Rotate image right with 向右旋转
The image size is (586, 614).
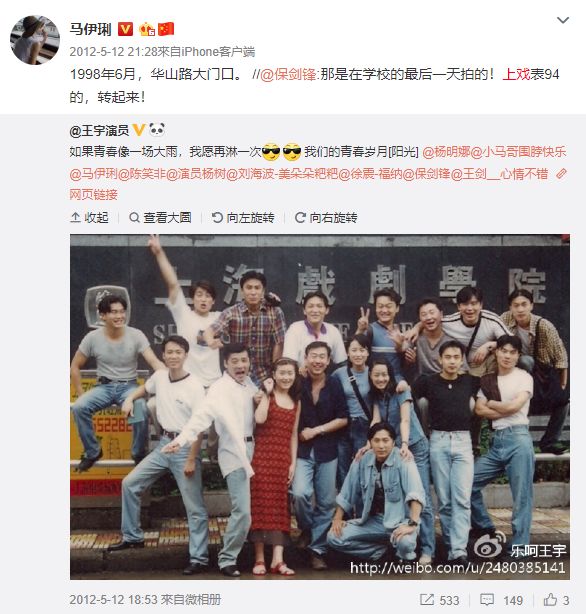point(326,217)
